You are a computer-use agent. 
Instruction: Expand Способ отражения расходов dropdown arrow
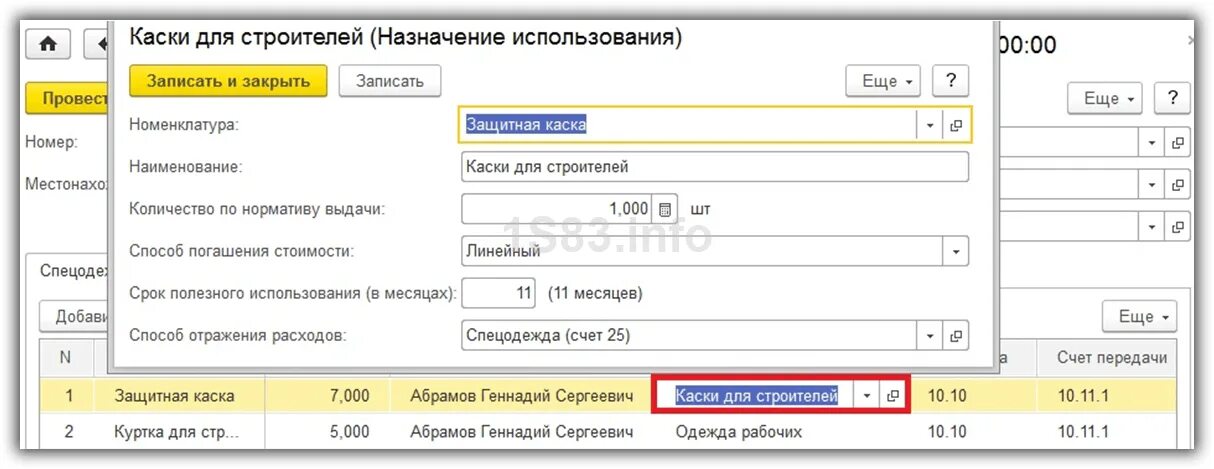(930, 336)
